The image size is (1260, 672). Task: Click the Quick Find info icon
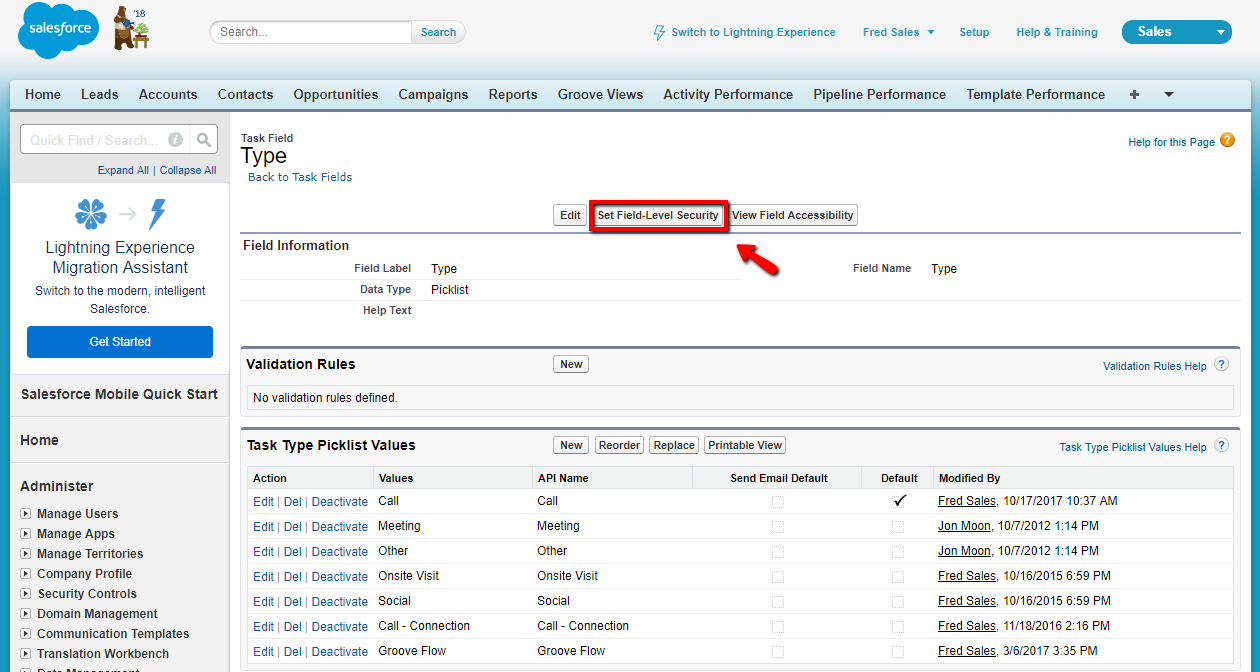coord(176,140)
